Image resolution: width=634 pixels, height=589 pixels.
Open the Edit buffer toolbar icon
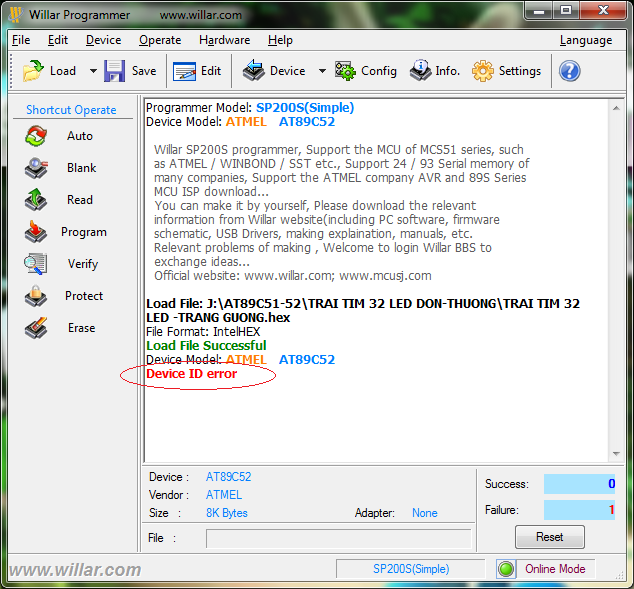(x=184, y=72)
